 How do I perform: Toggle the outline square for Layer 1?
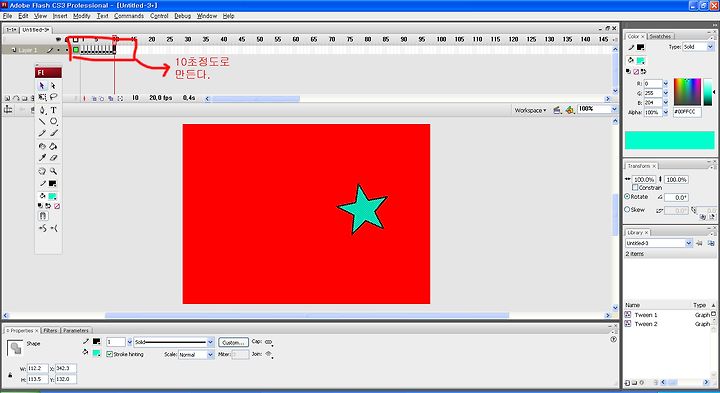[76, 50]
